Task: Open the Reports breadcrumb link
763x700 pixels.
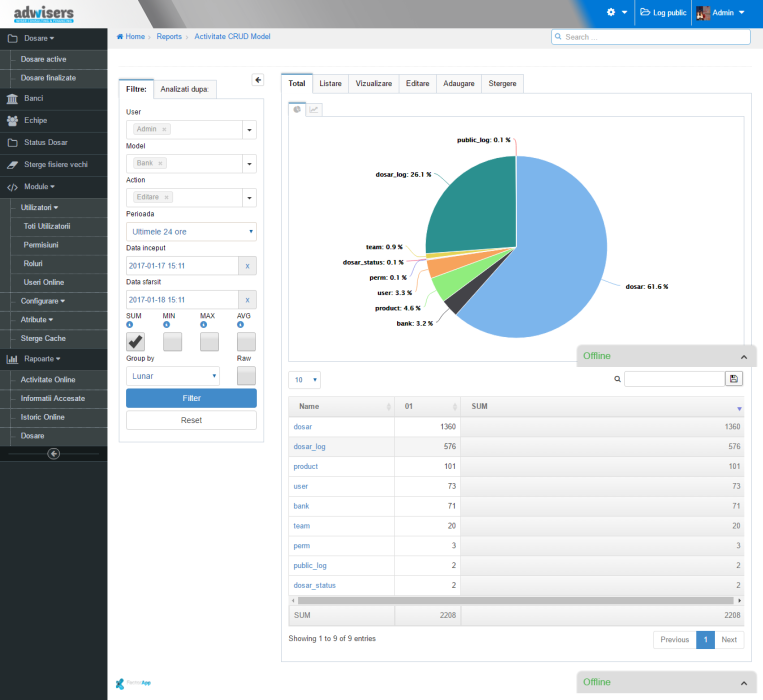Action: point(169,36)
